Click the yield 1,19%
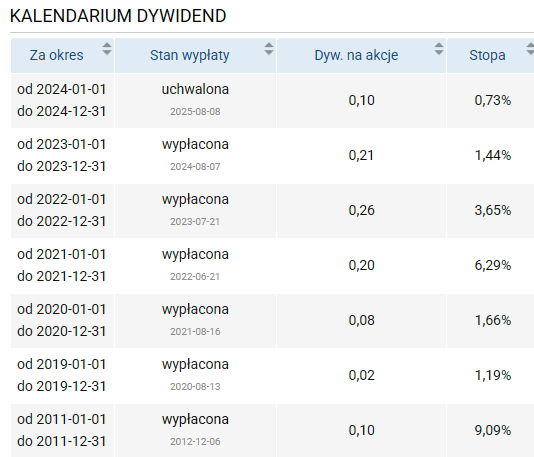This screenshot has height=457, width=534. tap(493, 375)
